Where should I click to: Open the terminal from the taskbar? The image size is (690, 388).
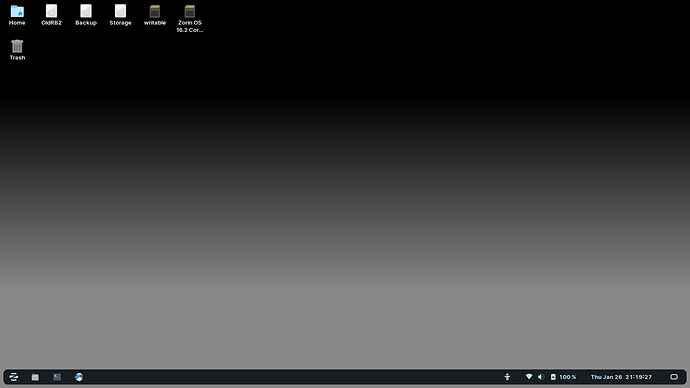point(57,377)
